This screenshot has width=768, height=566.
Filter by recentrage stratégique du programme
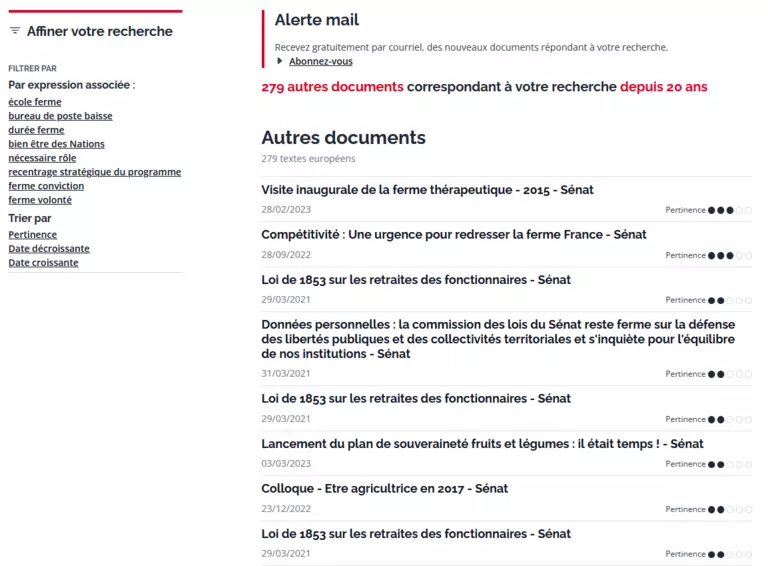coord(95,172)
